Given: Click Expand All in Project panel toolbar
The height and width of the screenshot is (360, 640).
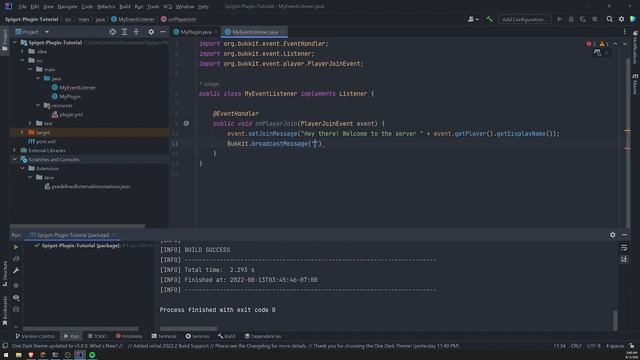Looking at the screenshot, I should tap(124, 32).
